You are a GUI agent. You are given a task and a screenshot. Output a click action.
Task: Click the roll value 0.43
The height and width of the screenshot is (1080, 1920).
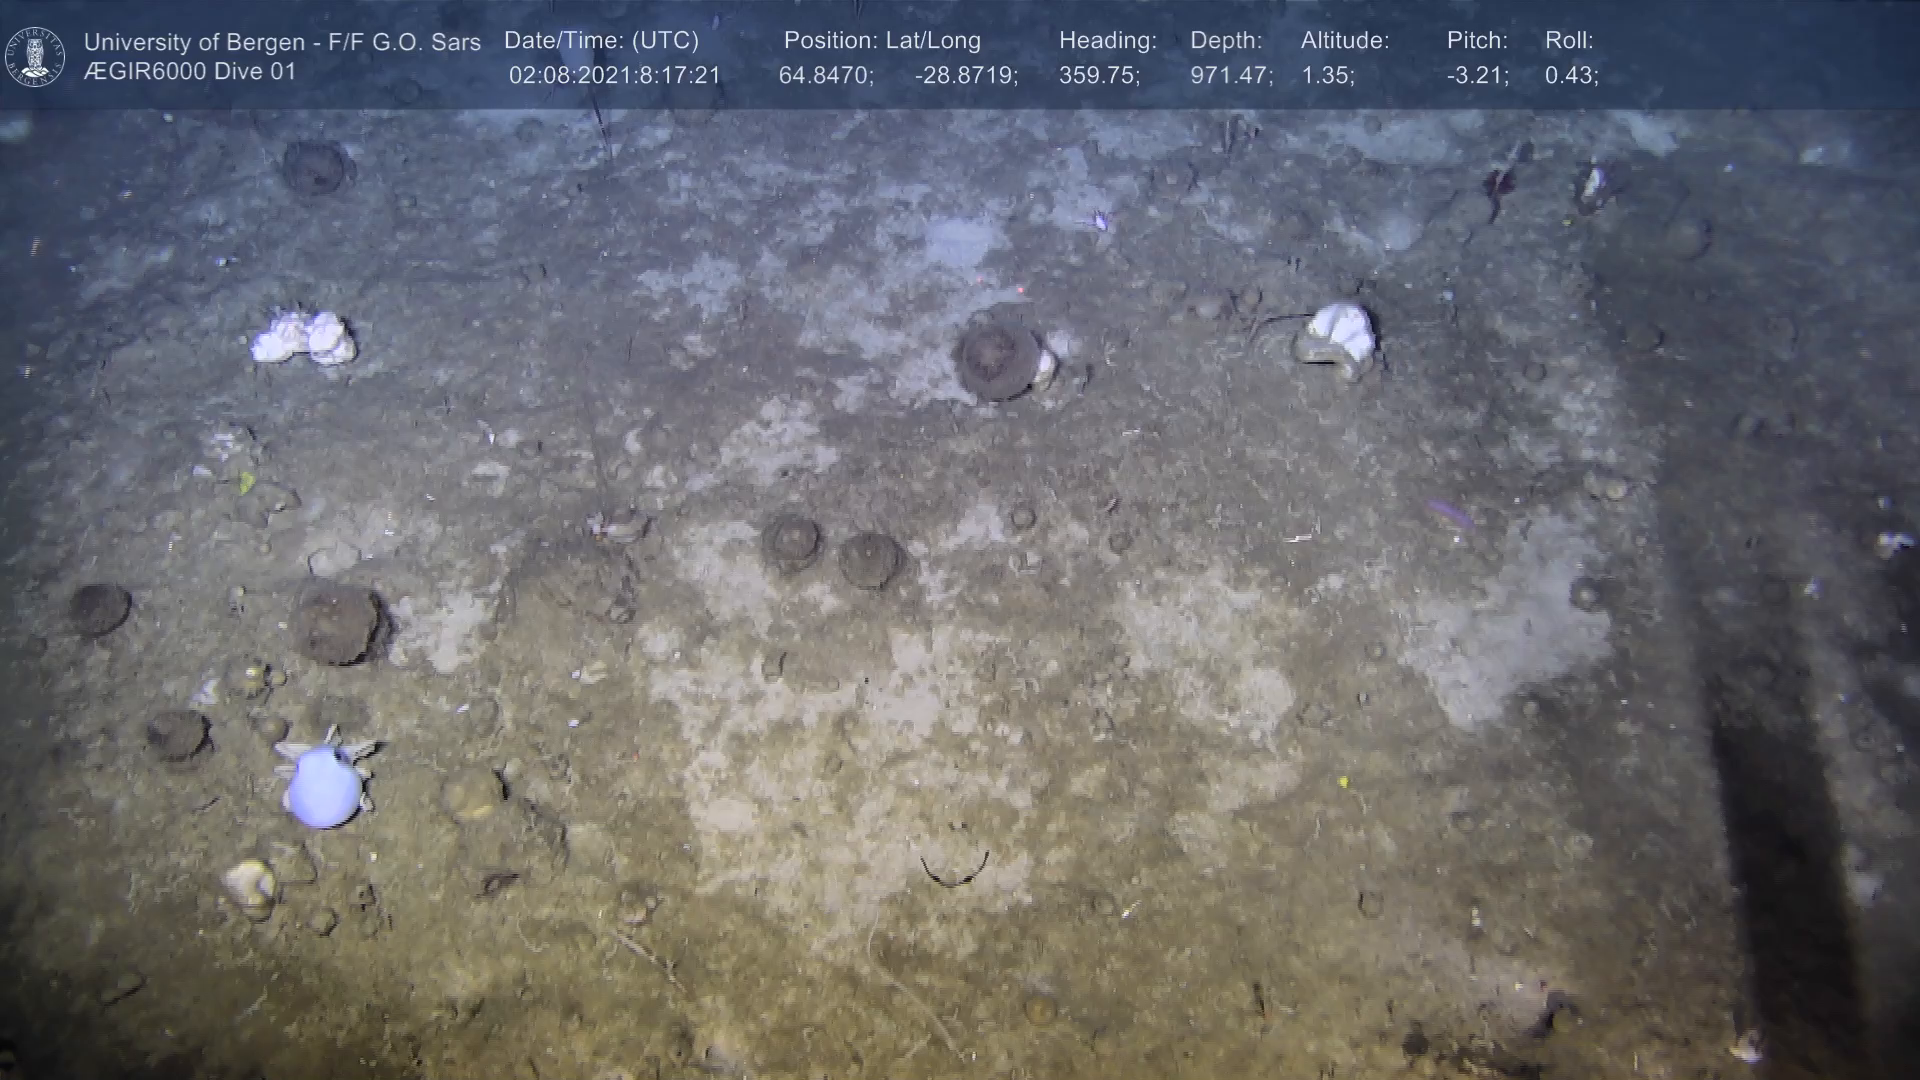(x=1570, y=76)
